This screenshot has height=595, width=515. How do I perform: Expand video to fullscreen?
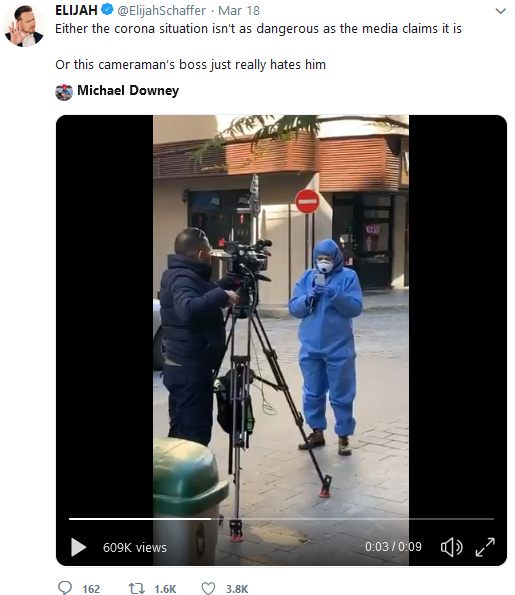[485, 547]
